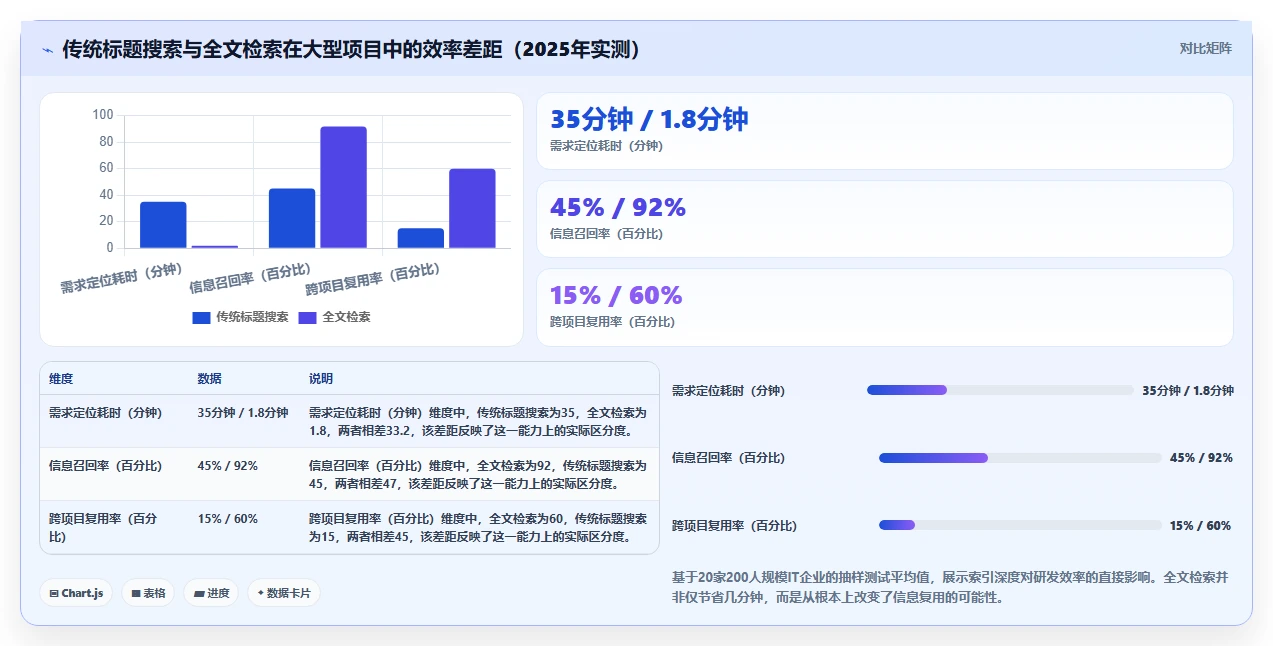The image size is (1273, 646).
Task: Click the Chart.js tag chip
Action: coord(77,593)
